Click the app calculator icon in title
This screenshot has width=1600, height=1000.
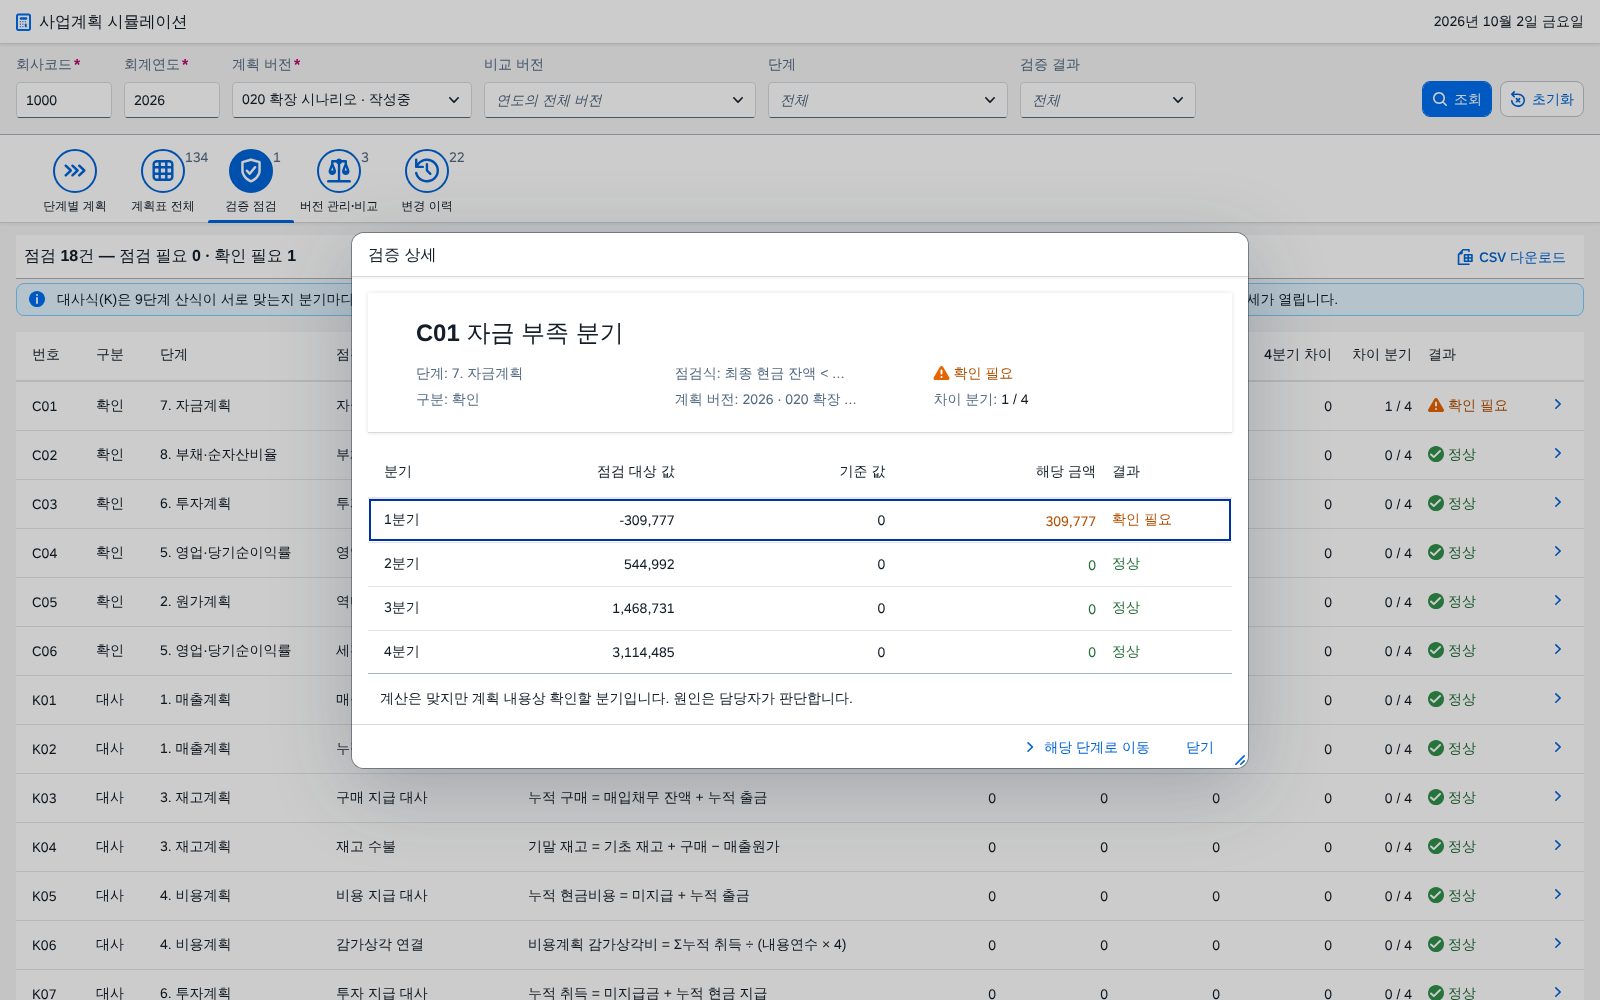pos(23,21)
